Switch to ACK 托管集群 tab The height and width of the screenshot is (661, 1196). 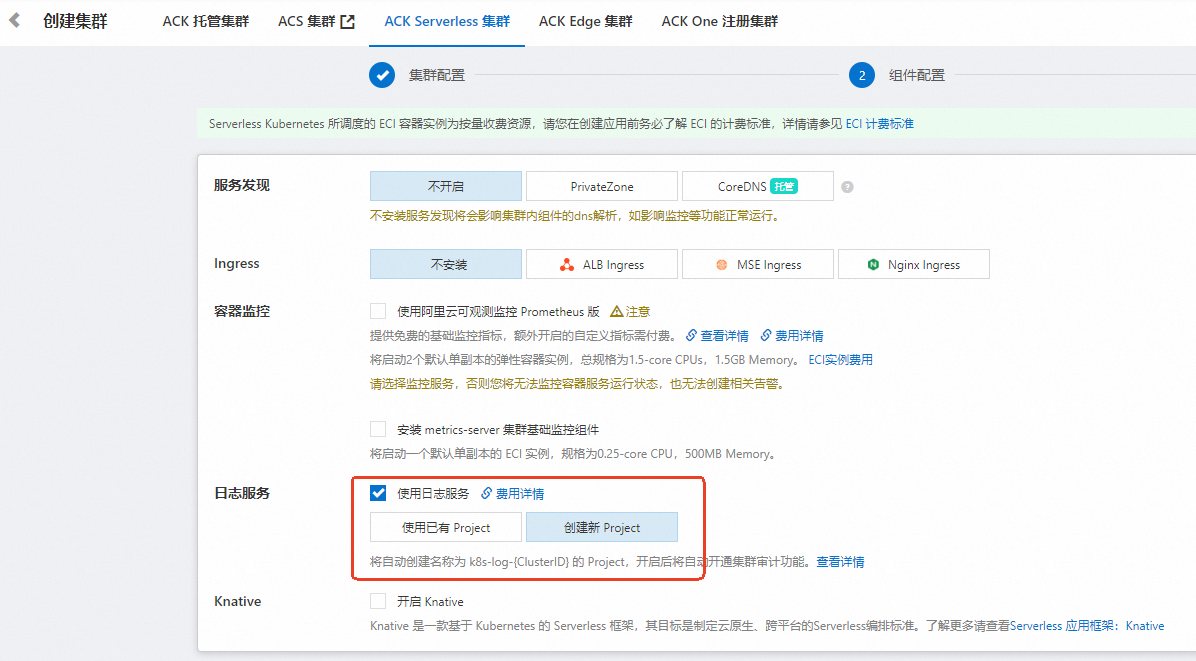[206, 21]
